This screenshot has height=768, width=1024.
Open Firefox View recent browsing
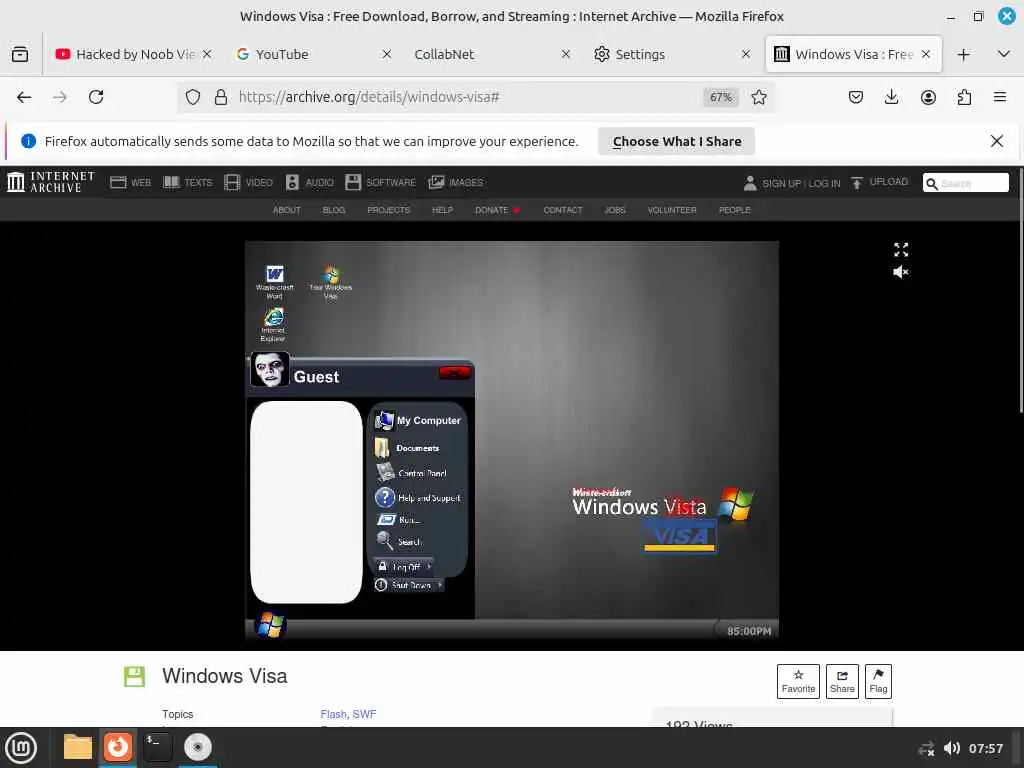[x=20, y=54]
